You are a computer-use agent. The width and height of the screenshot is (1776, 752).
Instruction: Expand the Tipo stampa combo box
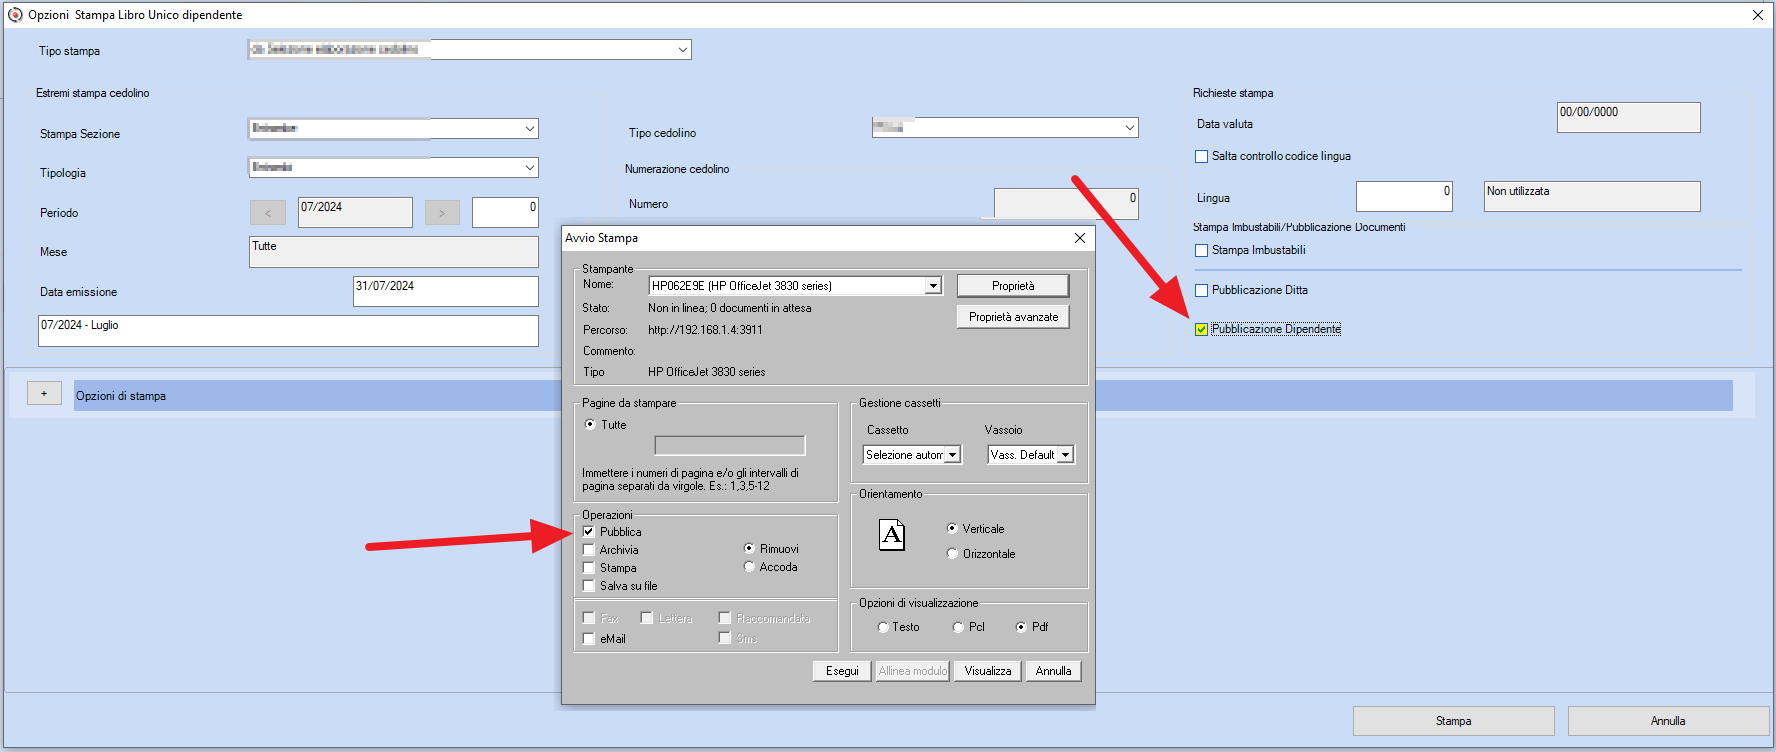click(x=683, y=50)
